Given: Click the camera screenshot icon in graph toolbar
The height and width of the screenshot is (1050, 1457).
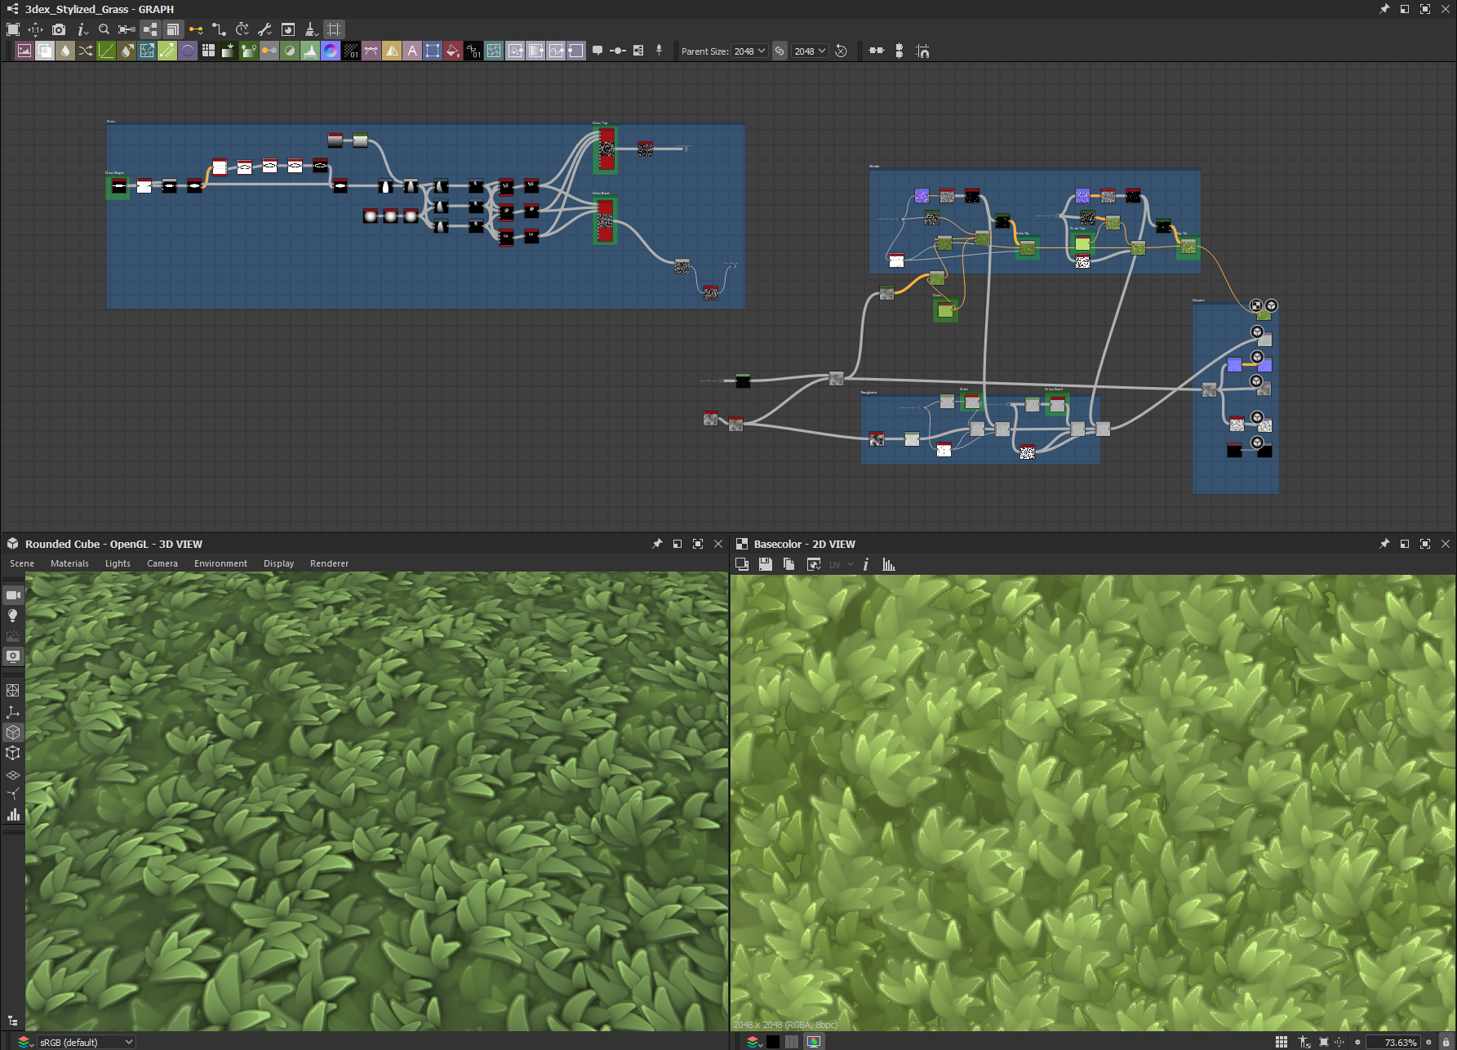Looking at the screenshot, I should (x=59, y=30).
